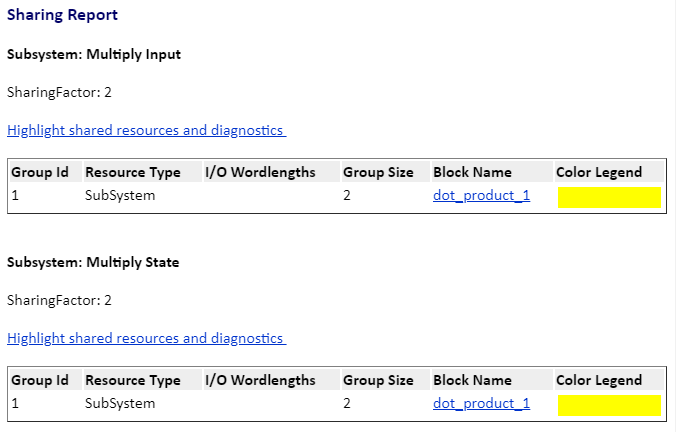Click I/O Wordlengths header in Multiply Input table

(260, 172)
